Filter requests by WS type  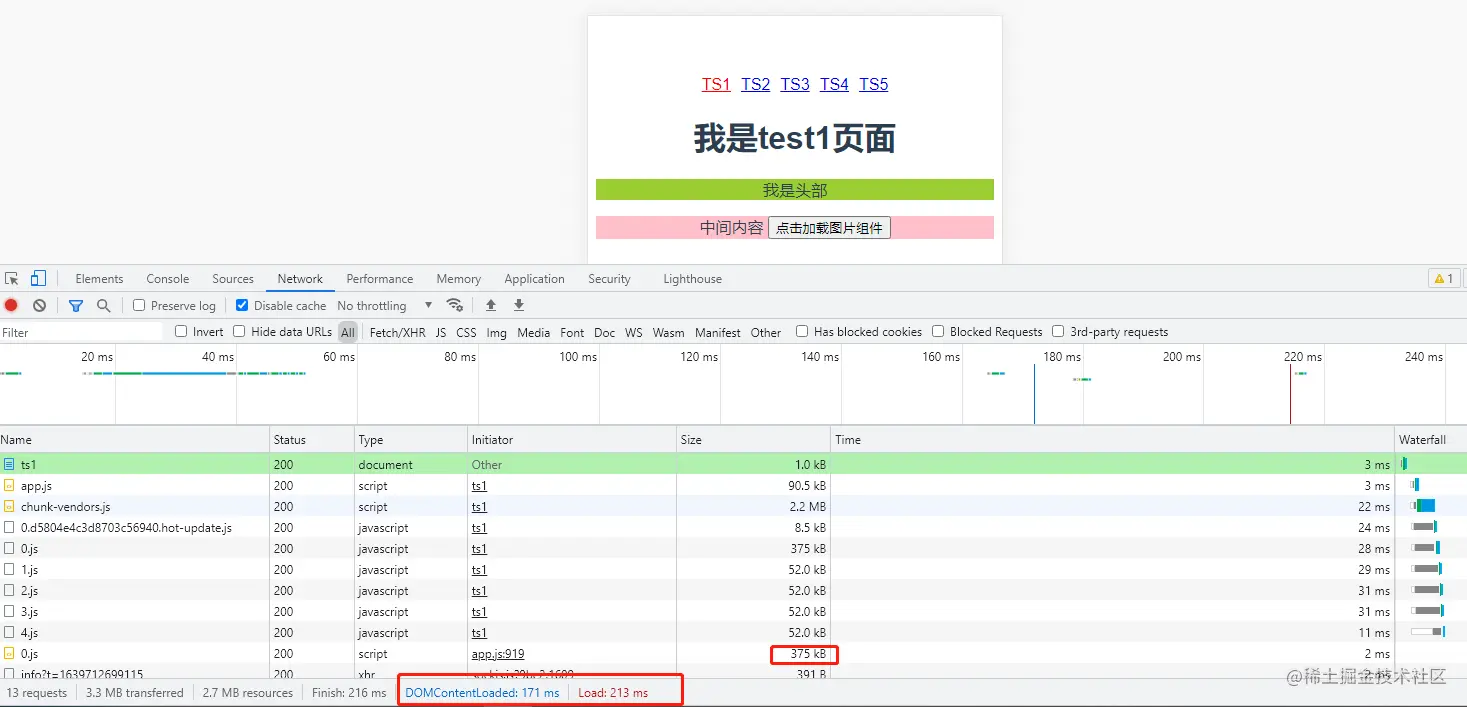pyautogui.click(x=634, y=332)
